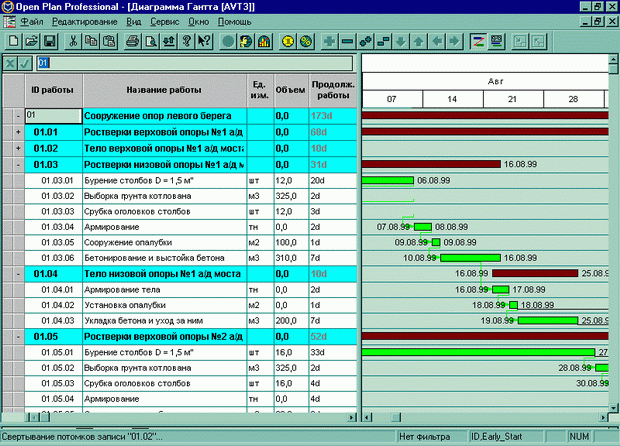This screenshot has height=446, width=620.
Task: Expand the 01.01 work group
Action: click(x=17, y=132)
